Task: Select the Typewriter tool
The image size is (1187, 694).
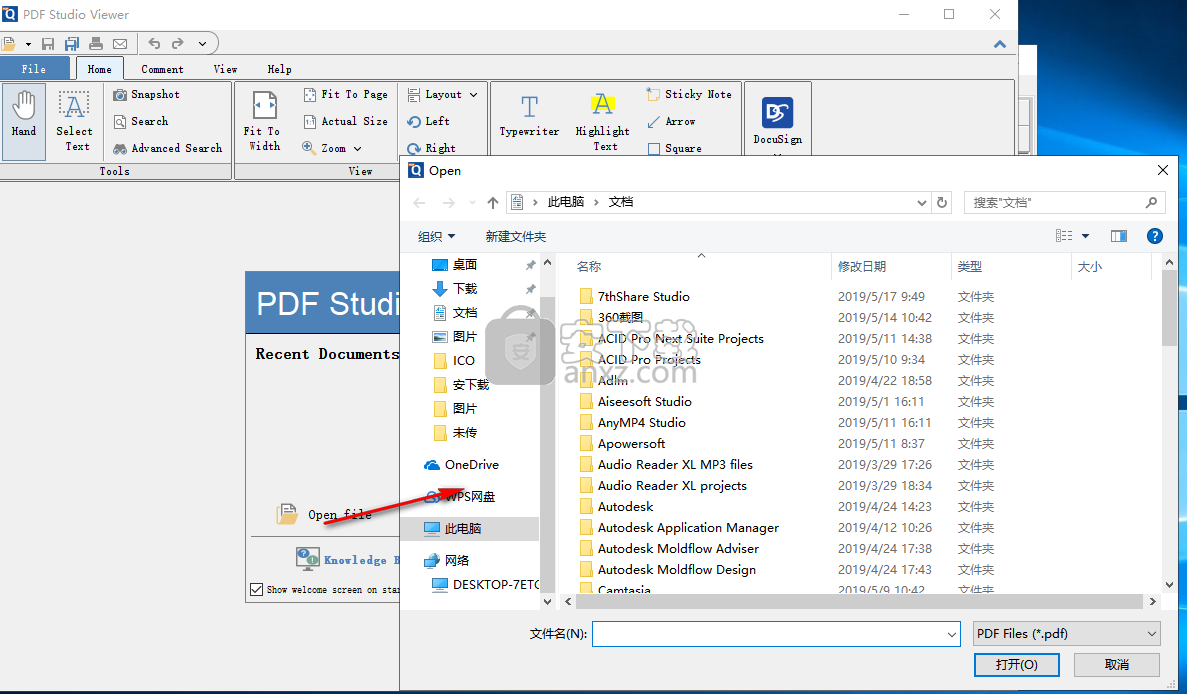Action: point(529,116)
